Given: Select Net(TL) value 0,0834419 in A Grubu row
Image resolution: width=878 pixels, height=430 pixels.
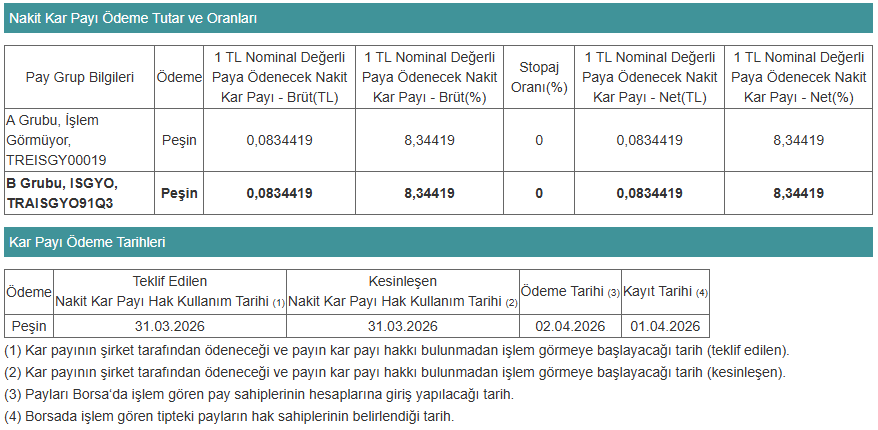Looking at the screenshot, I should click(650, 140).
